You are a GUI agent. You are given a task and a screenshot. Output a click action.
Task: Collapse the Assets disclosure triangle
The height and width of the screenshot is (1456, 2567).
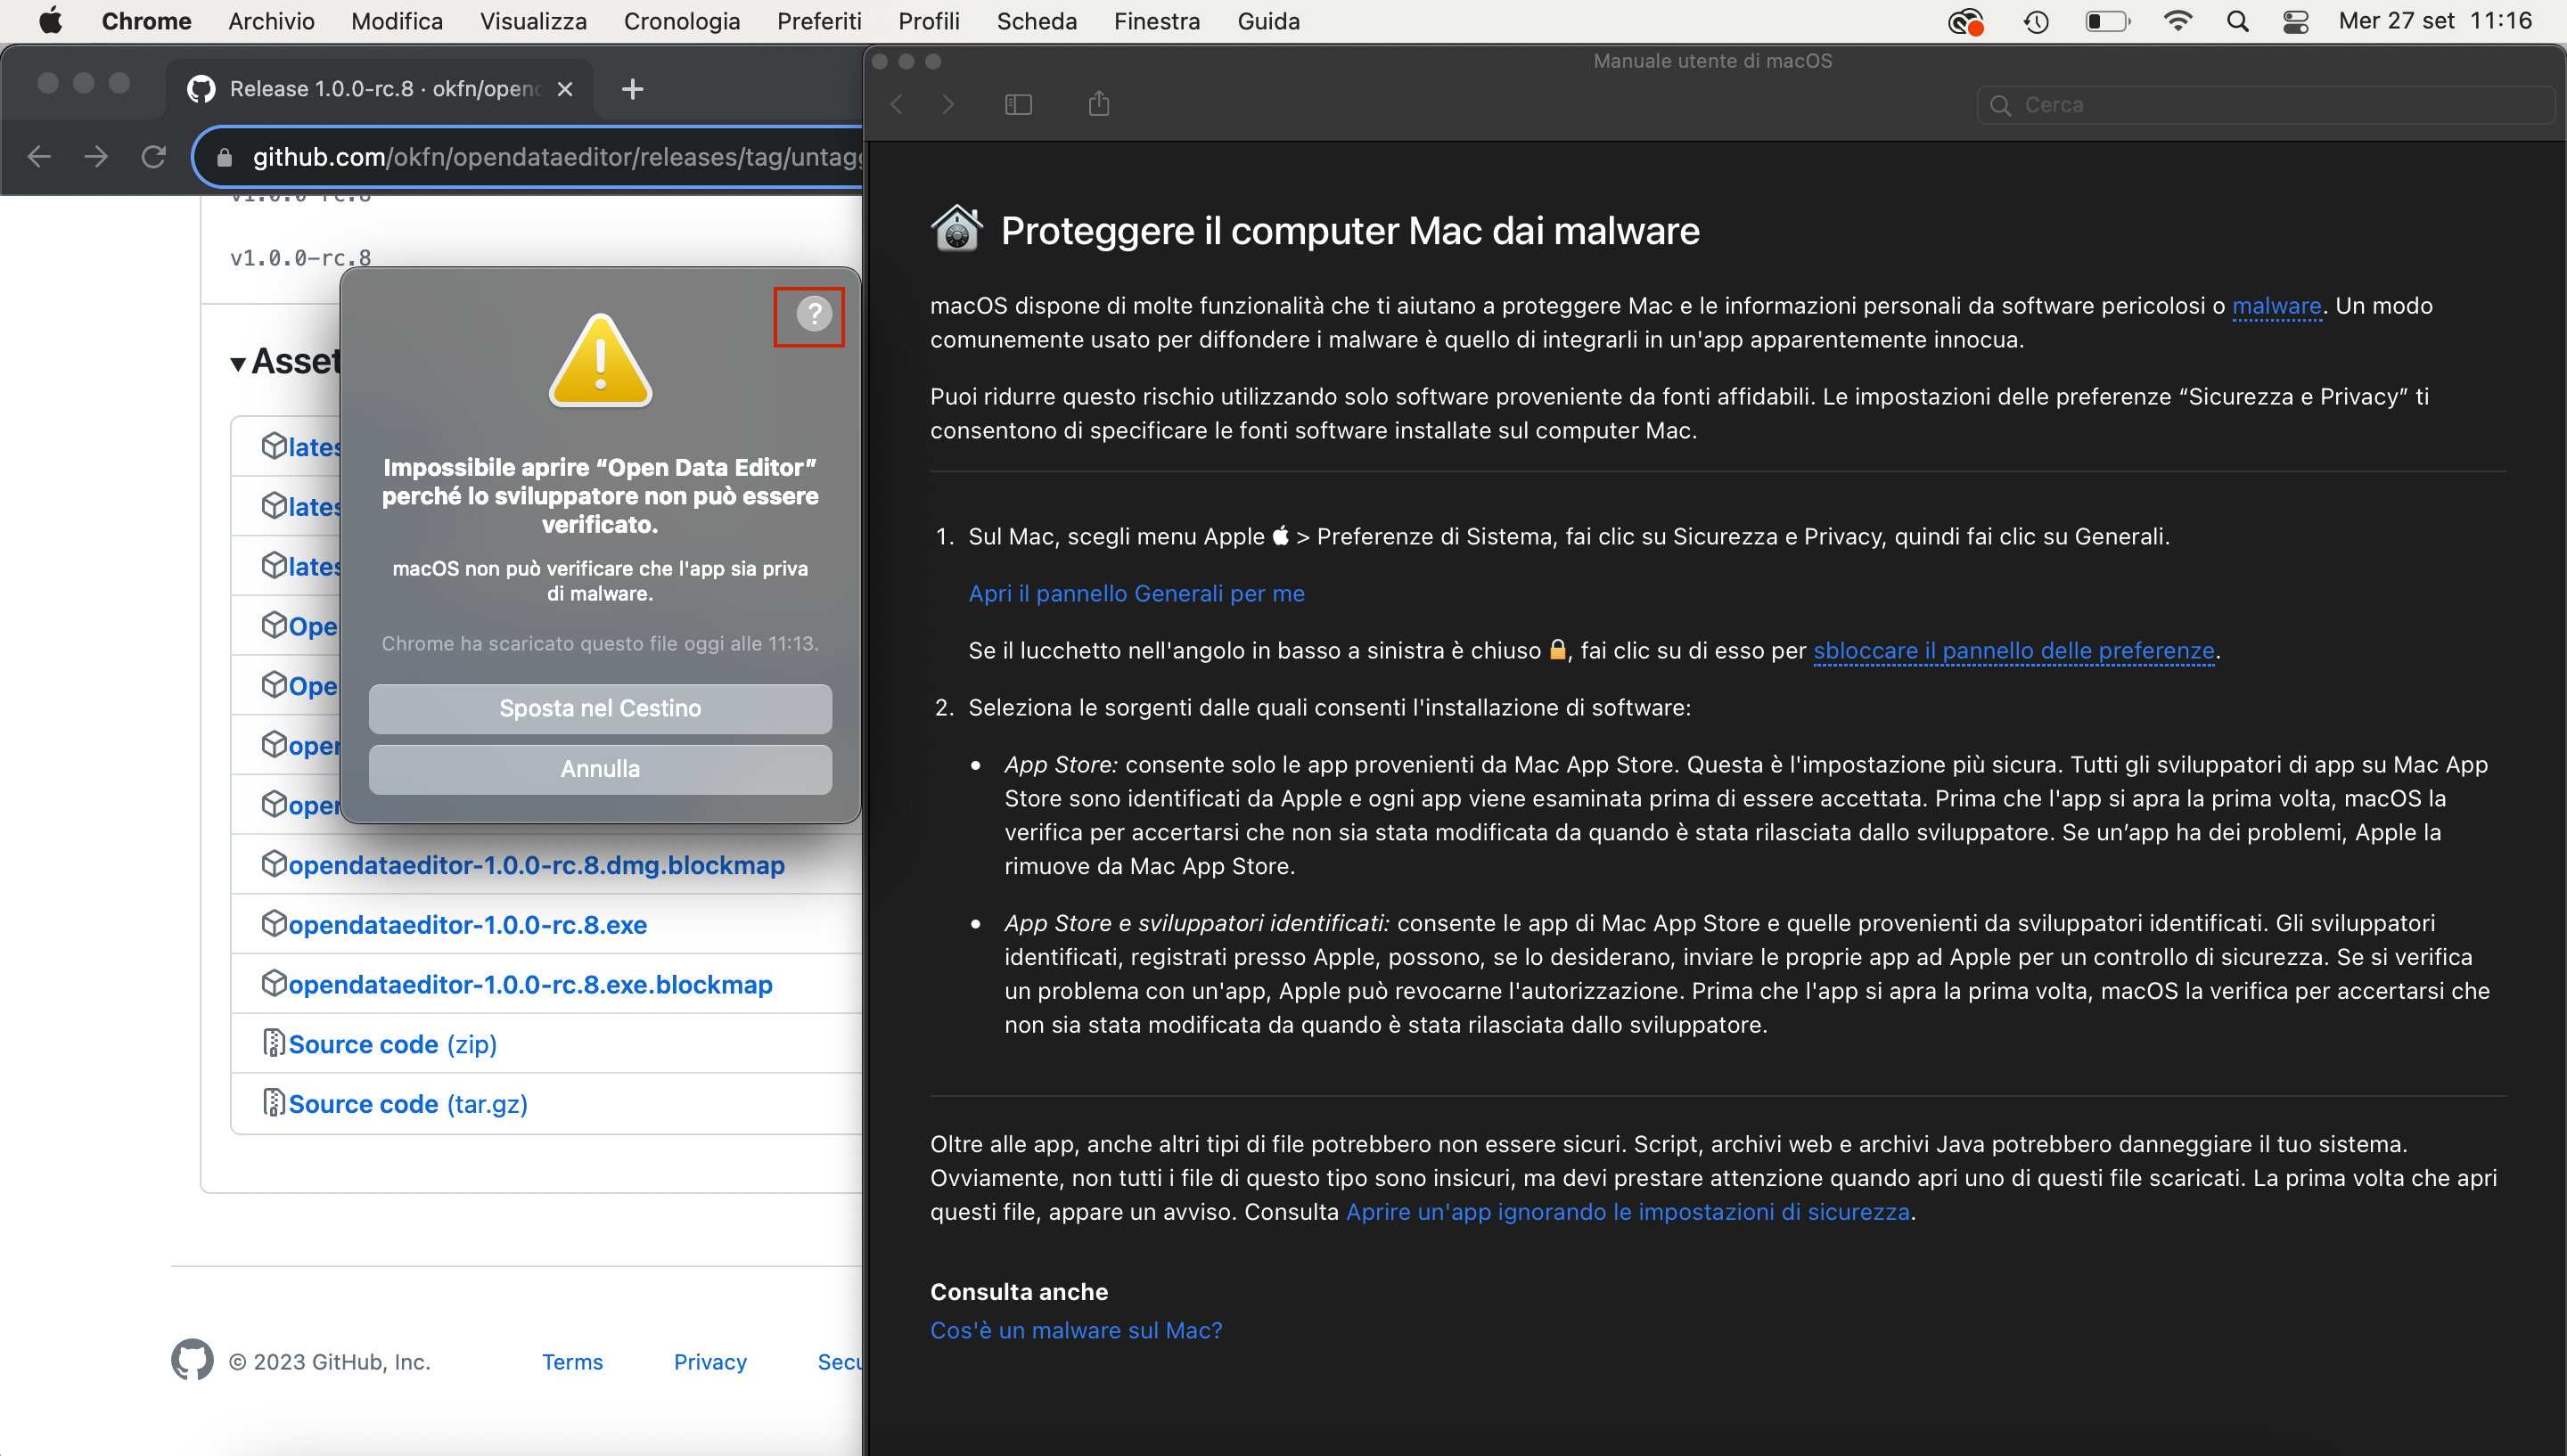[x=238, y=363]
